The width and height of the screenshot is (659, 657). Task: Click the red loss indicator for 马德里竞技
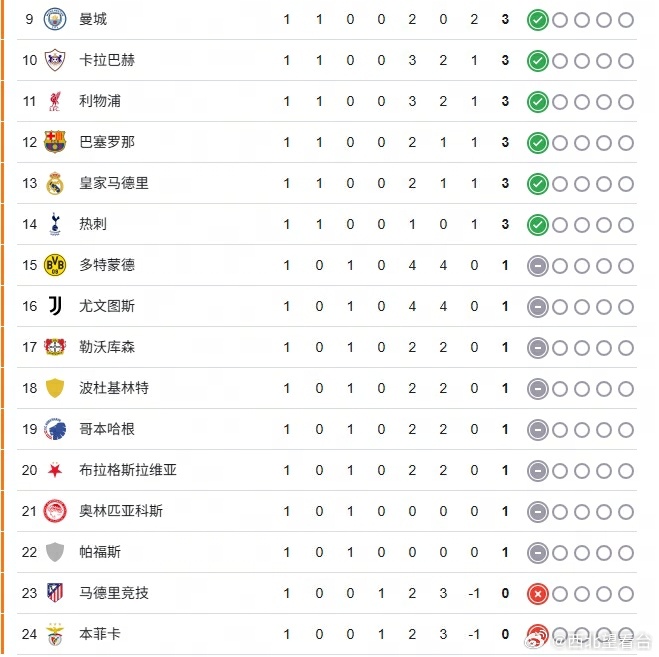[x=538, y=594]
